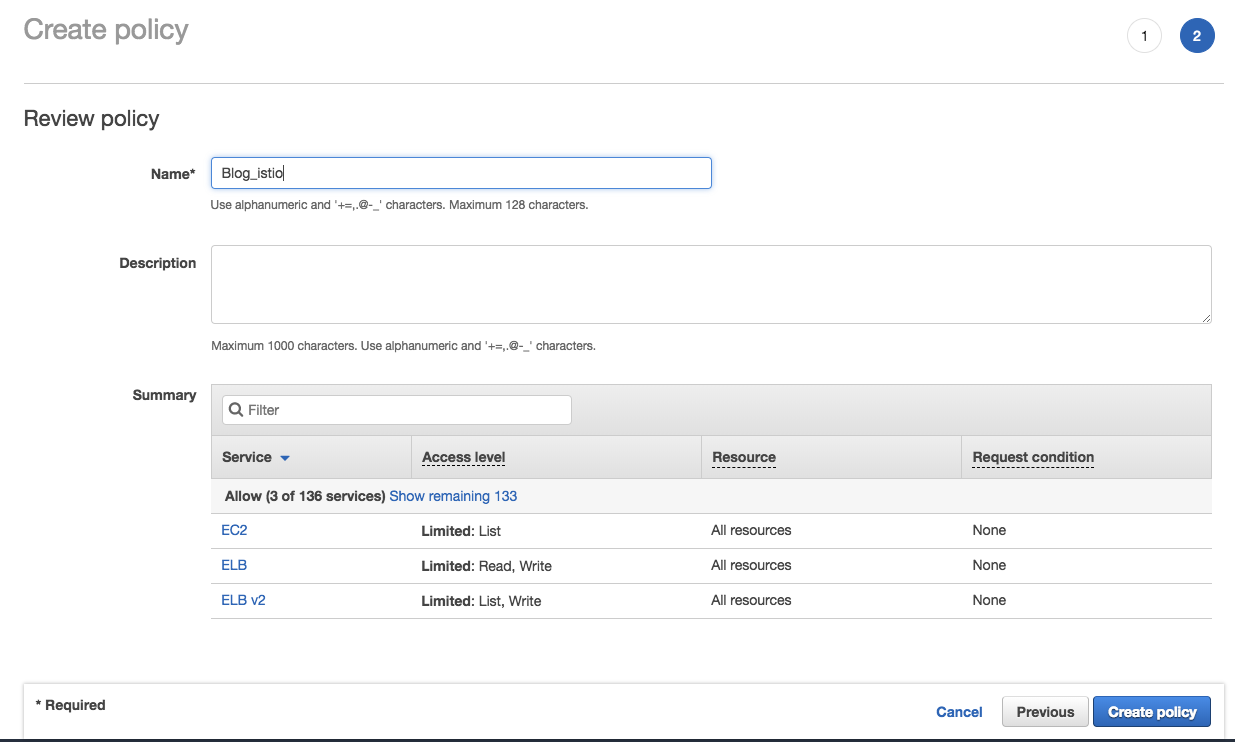Sort by Service column header
This screenshot has height=742, width=1235.
point(247,457)
